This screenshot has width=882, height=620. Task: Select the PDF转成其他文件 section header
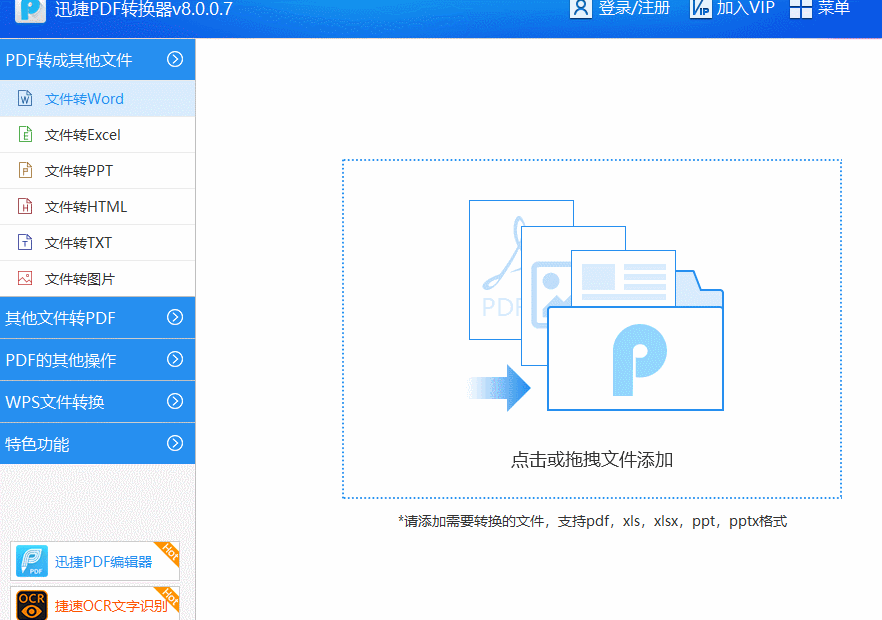tap(97, 59)
